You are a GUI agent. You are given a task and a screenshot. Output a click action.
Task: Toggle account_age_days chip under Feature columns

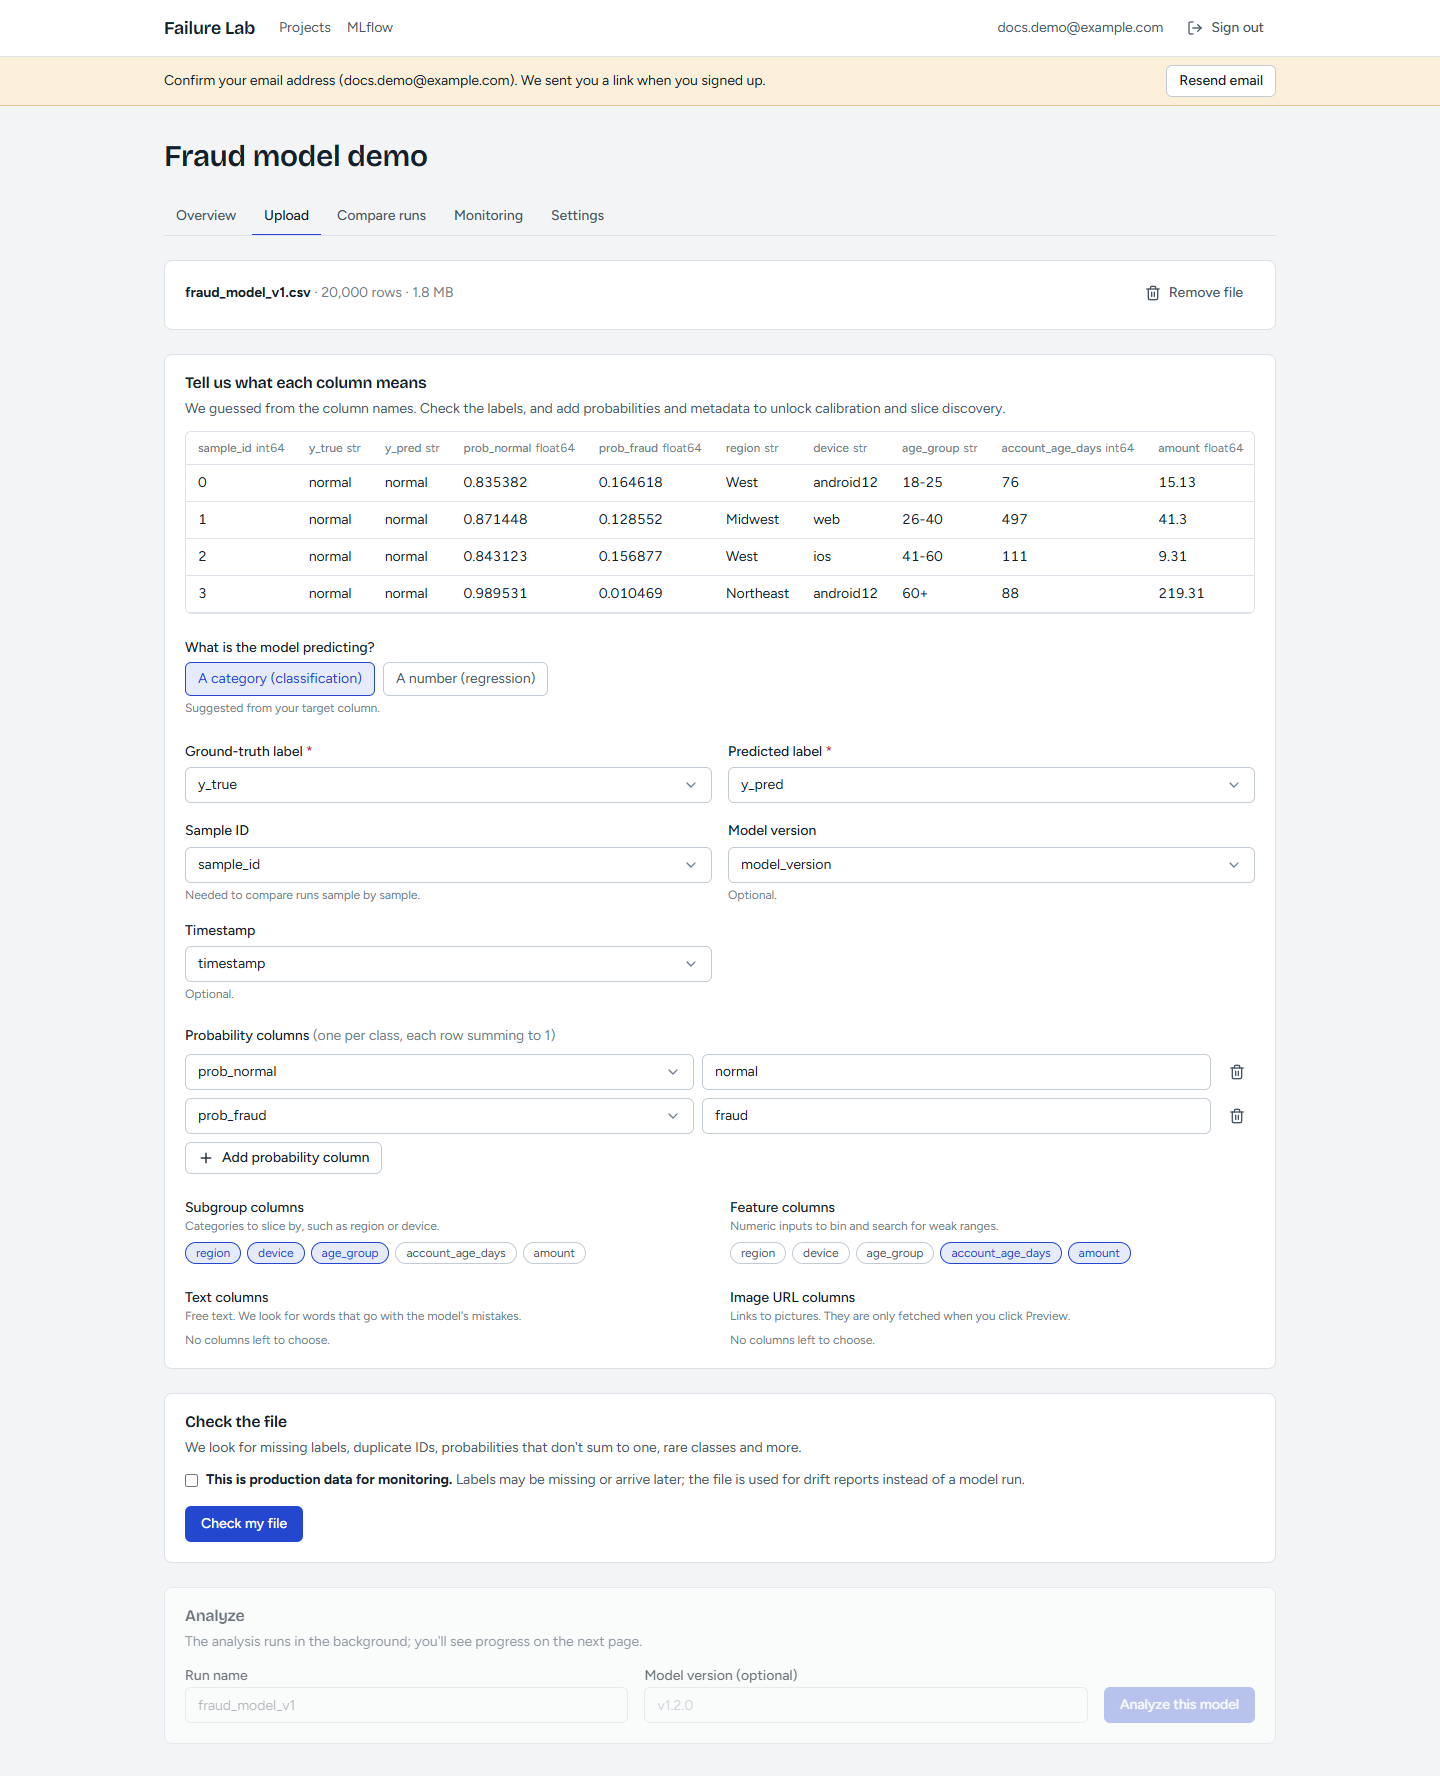(1001, 1254)
